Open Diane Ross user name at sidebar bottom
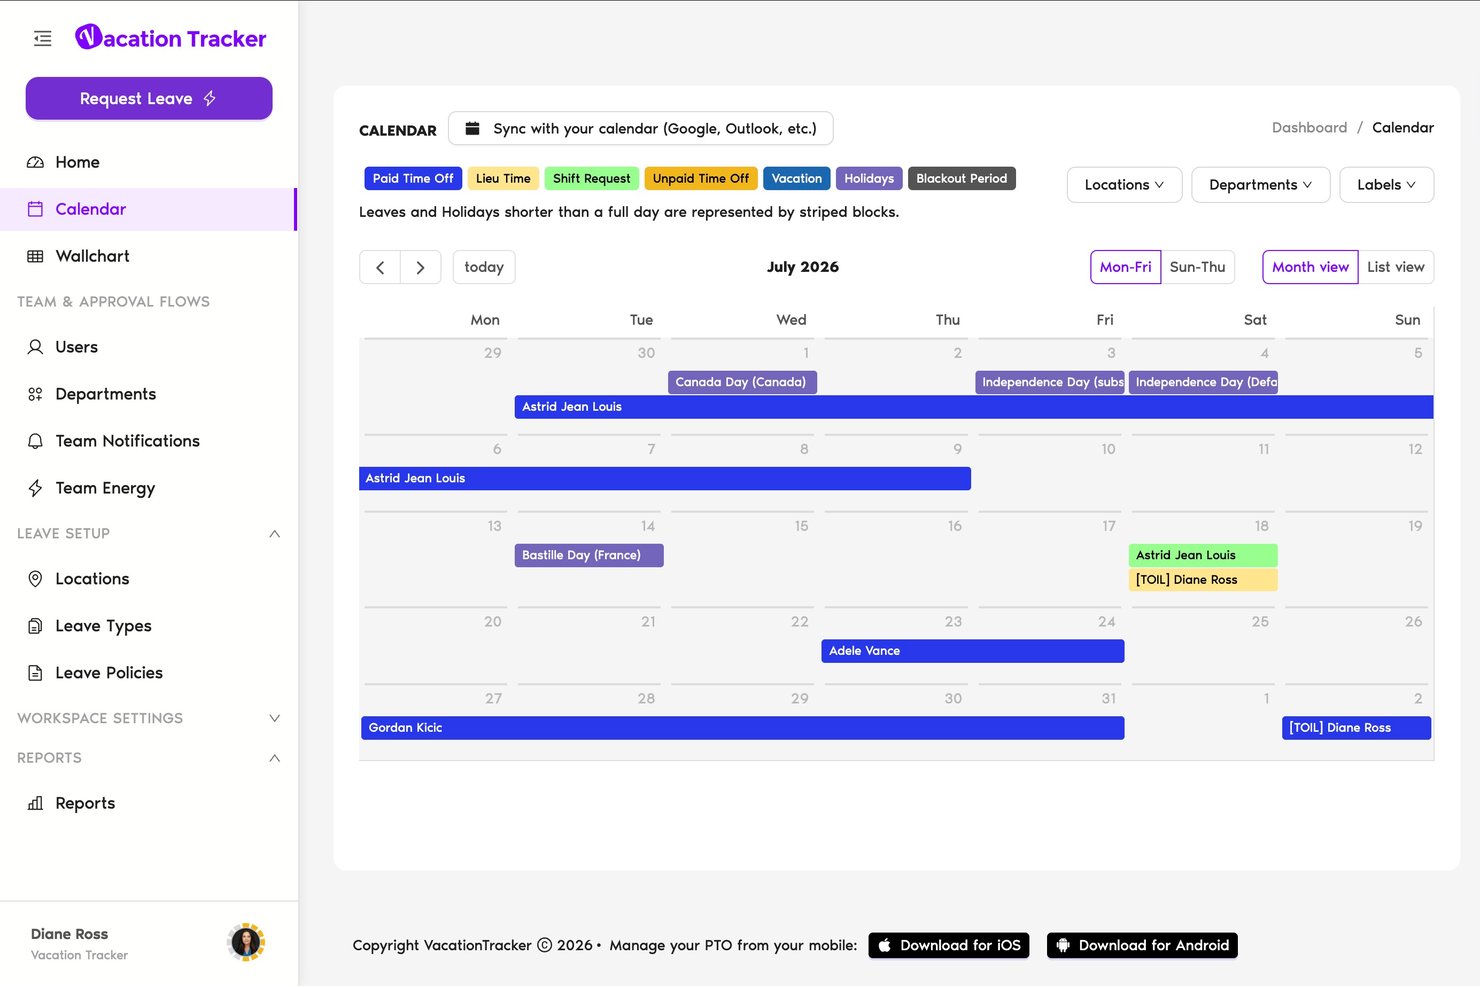 pos(69,934)
